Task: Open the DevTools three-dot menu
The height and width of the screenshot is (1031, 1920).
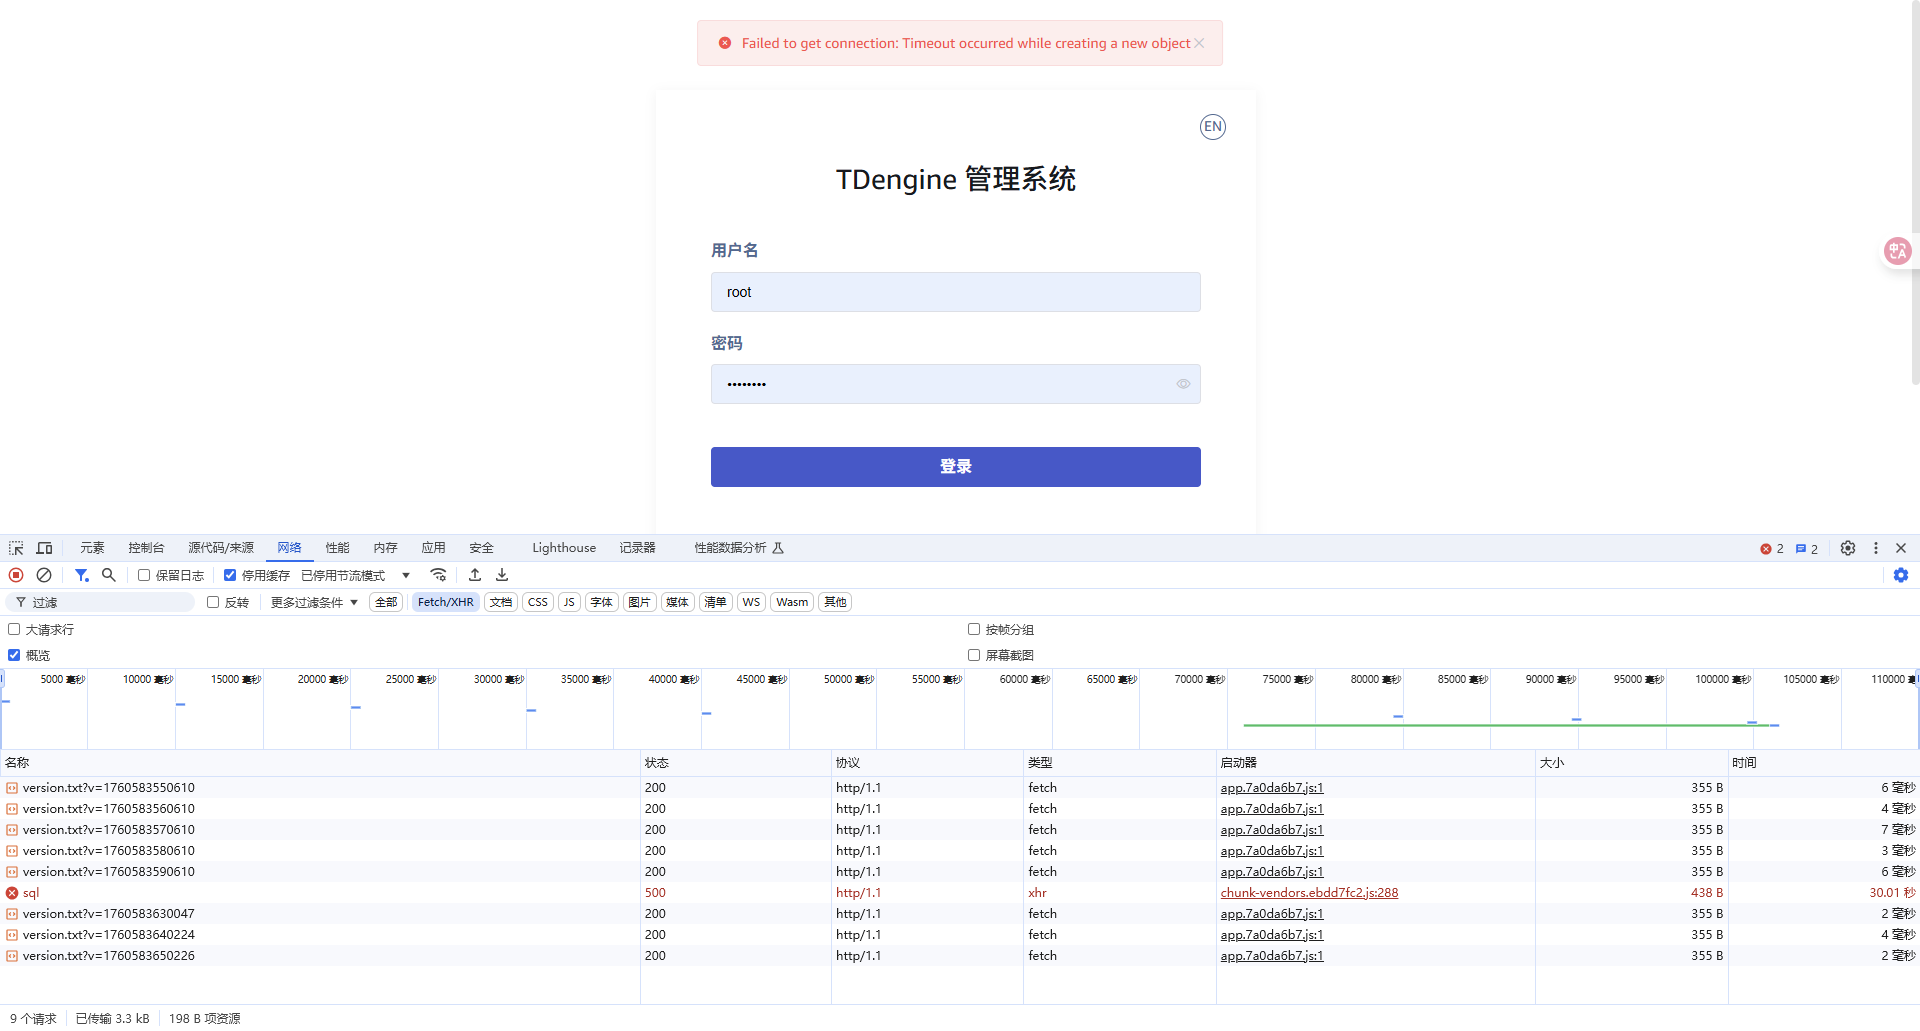Action: click(x=1876, y=548)
